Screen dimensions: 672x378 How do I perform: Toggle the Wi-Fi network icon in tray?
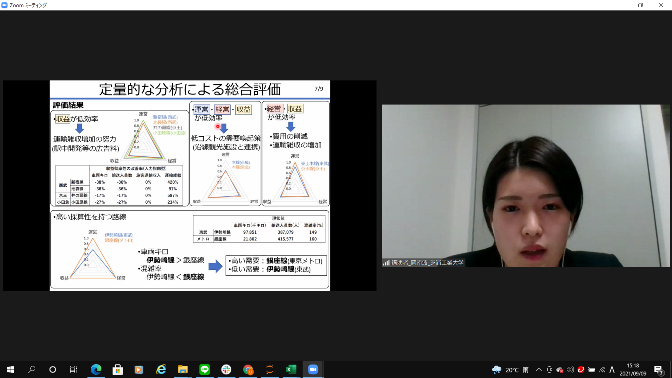tap(602, 369)
